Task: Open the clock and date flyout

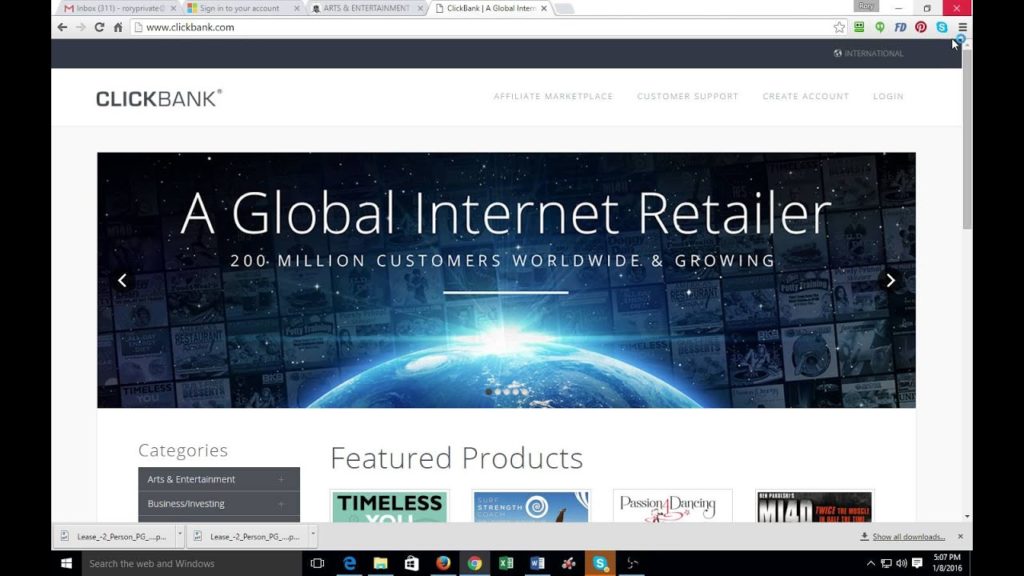Action: [x=947, y=563]
